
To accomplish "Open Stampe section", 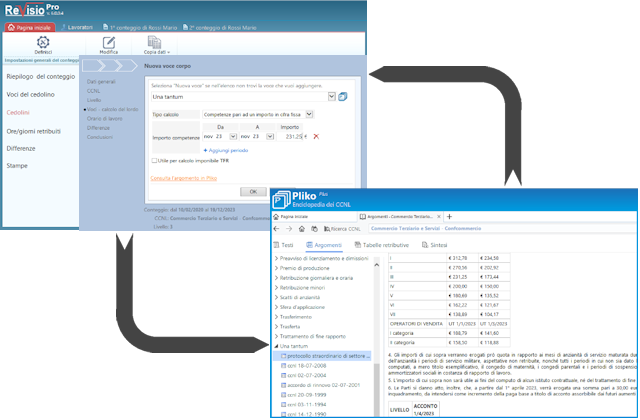I will coord(17,165).
